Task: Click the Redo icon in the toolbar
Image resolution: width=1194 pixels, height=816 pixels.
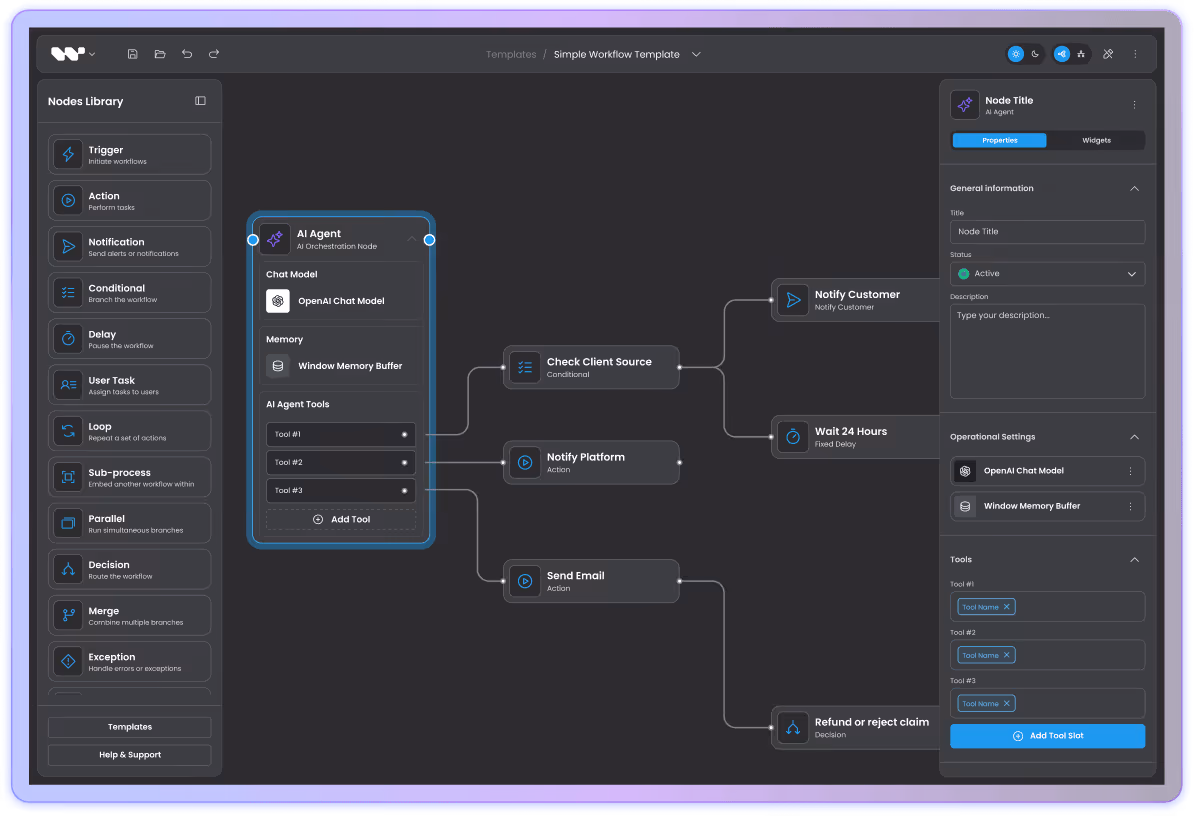Action: [x=213, y=54]
